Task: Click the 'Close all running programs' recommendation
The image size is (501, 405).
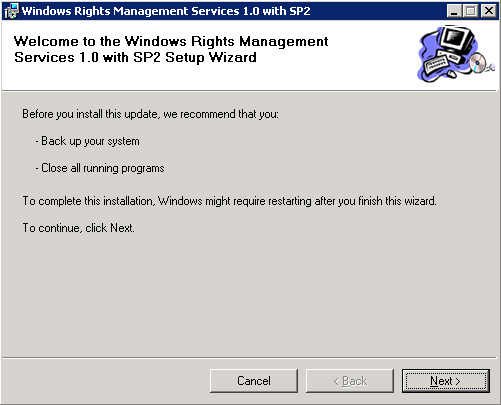Action: pos(100,168)
